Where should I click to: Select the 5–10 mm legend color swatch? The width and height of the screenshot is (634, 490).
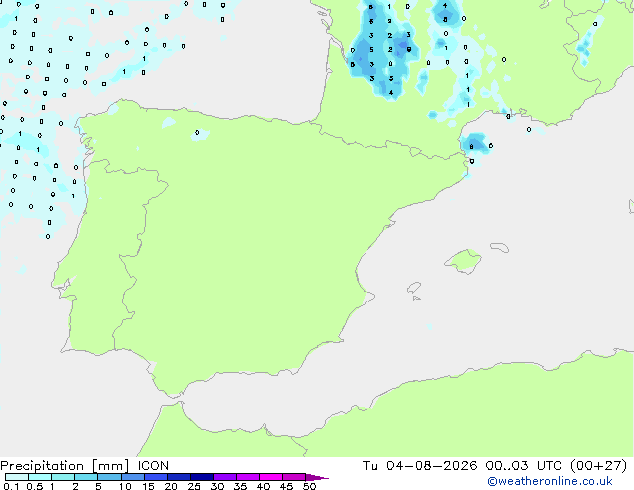(109, 477)
